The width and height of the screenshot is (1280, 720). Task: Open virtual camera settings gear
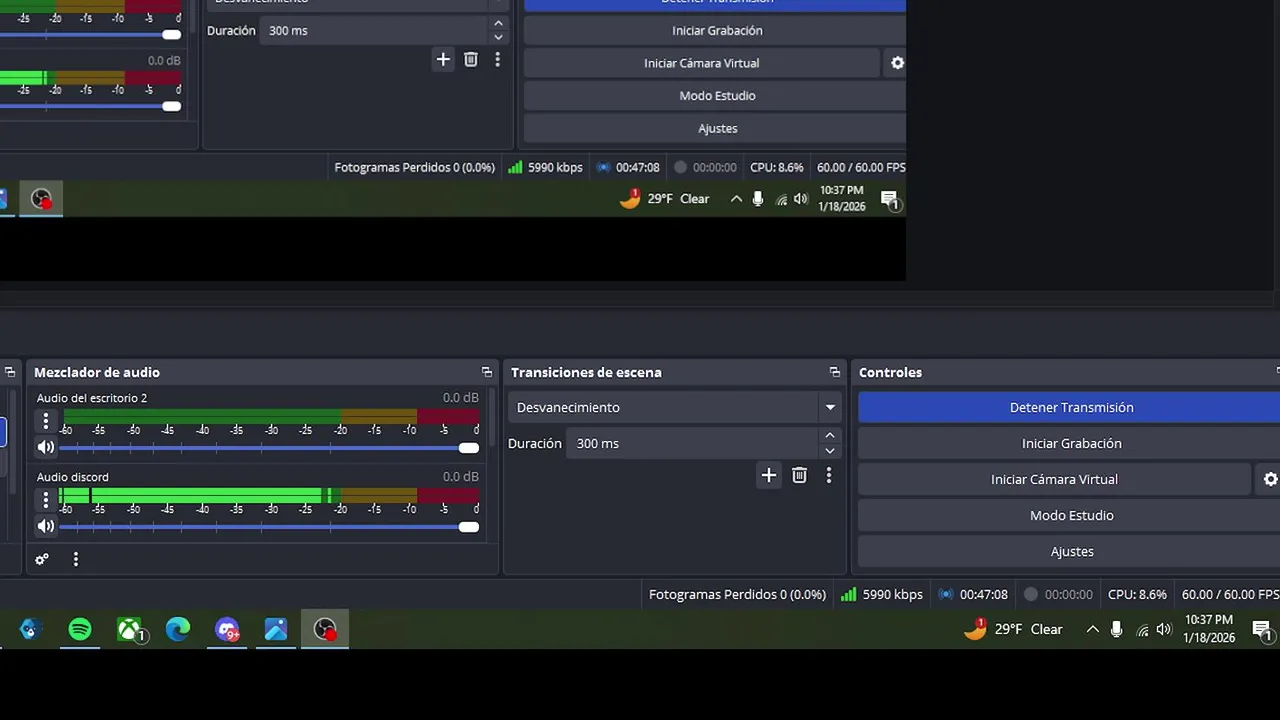point(1269,479)
